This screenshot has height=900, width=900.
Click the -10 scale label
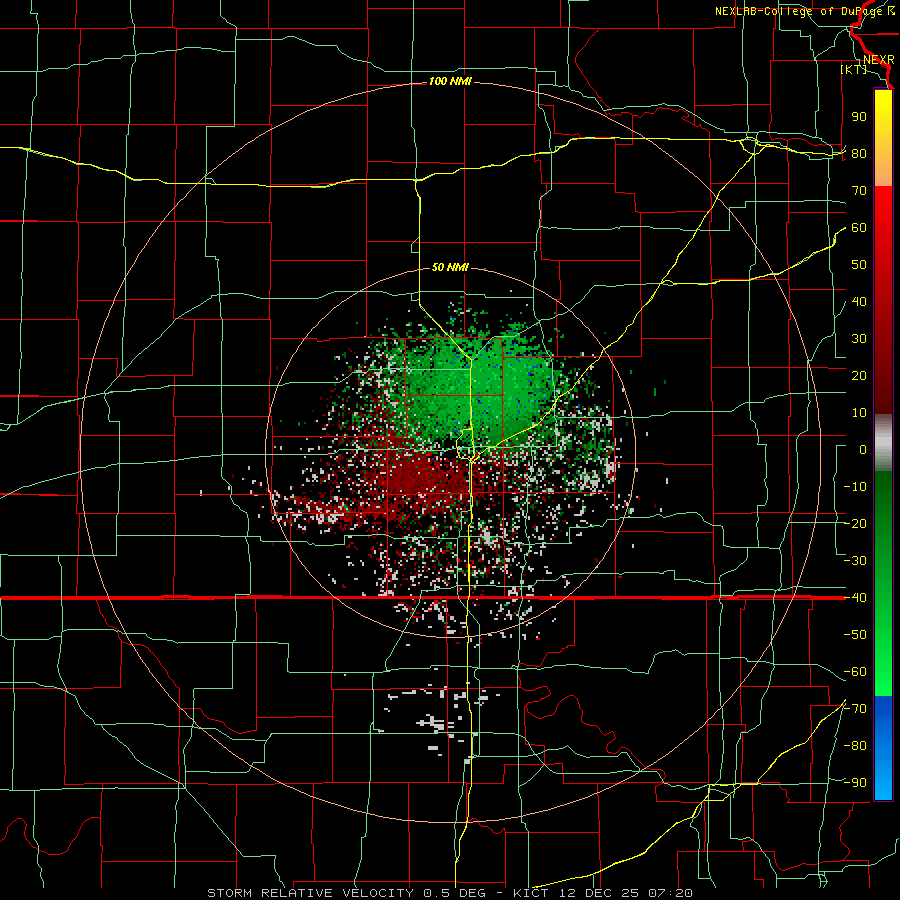[x=855, y=487]
